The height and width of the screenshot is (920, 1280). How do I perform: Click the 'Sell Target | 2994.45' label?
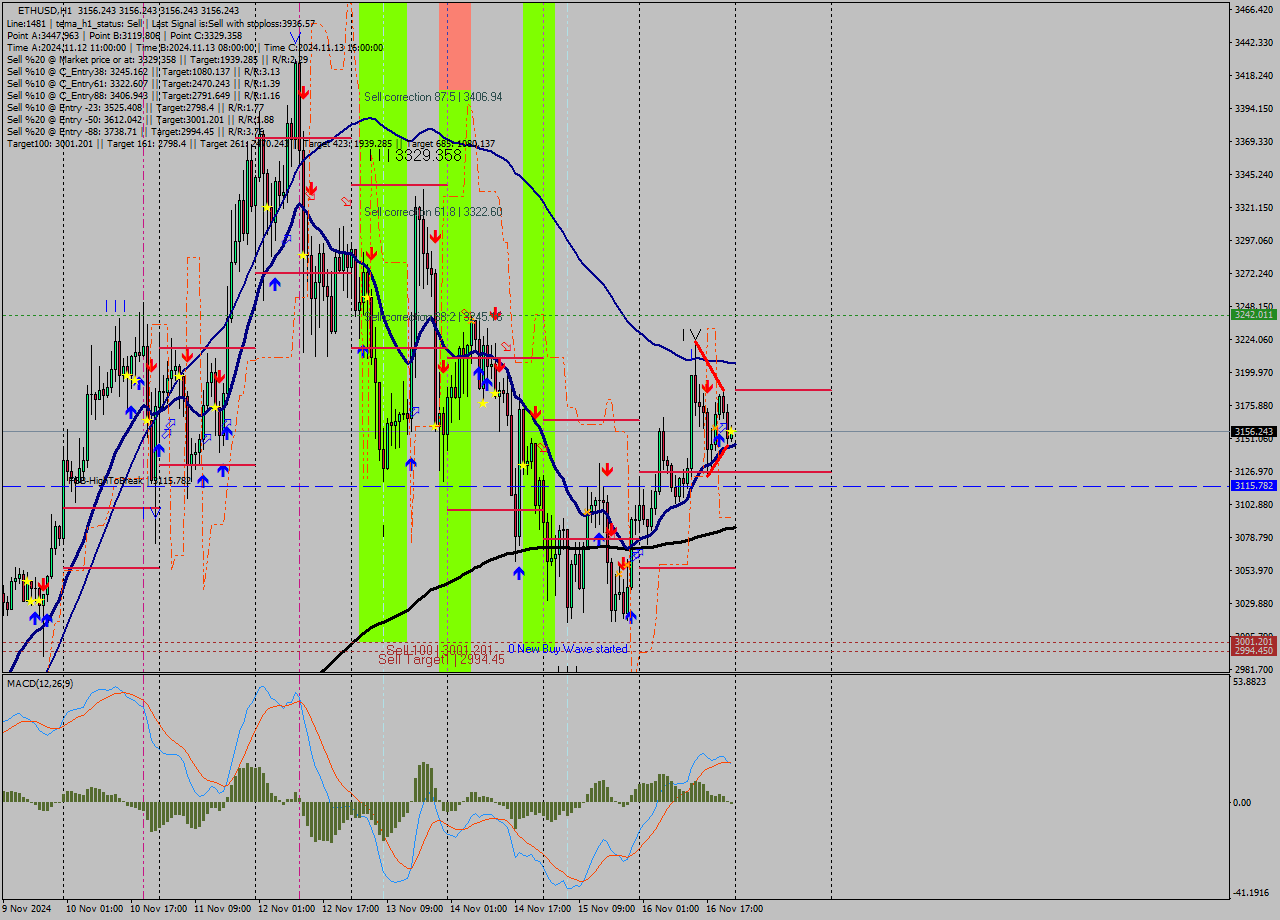(441, 659)
